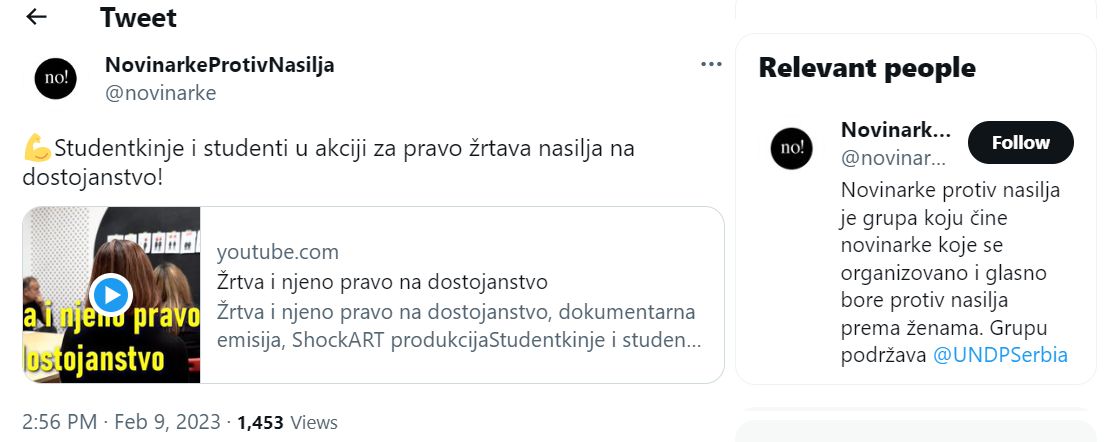The width and height of the screenshot is (1107, 442).
Task: Open the @UNDPSerbia mention link
Action: click(x=1000, y=355)
